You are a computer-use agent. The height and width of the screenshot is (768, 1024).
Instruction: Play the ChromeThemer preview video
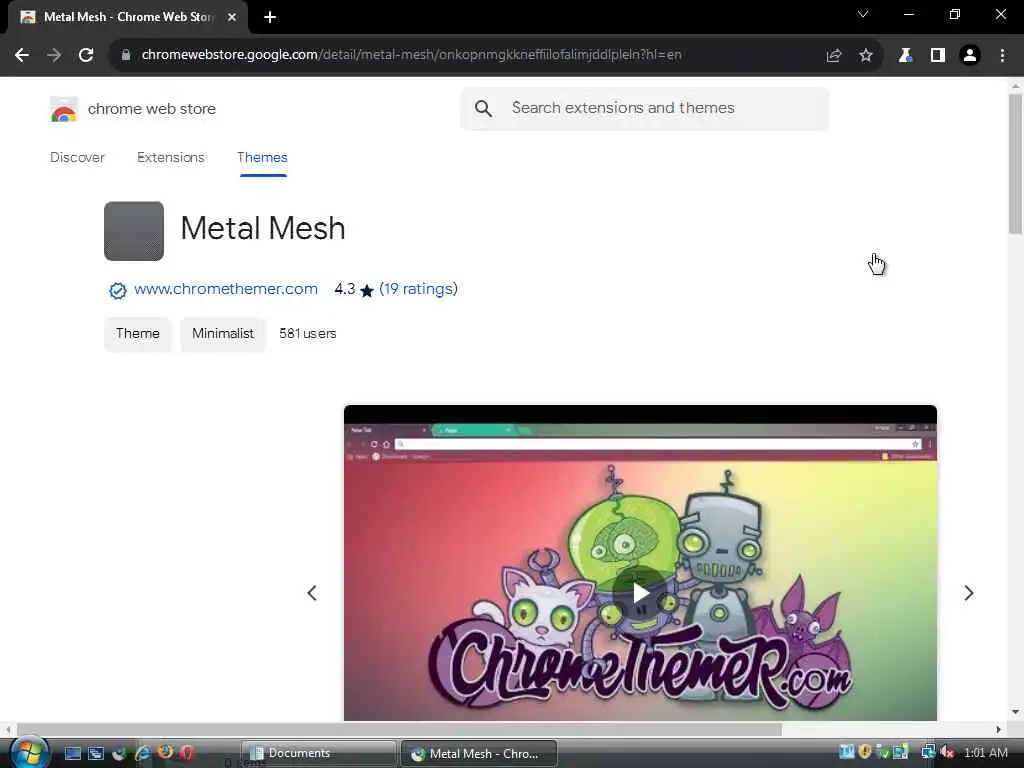(x=640, y=593)
